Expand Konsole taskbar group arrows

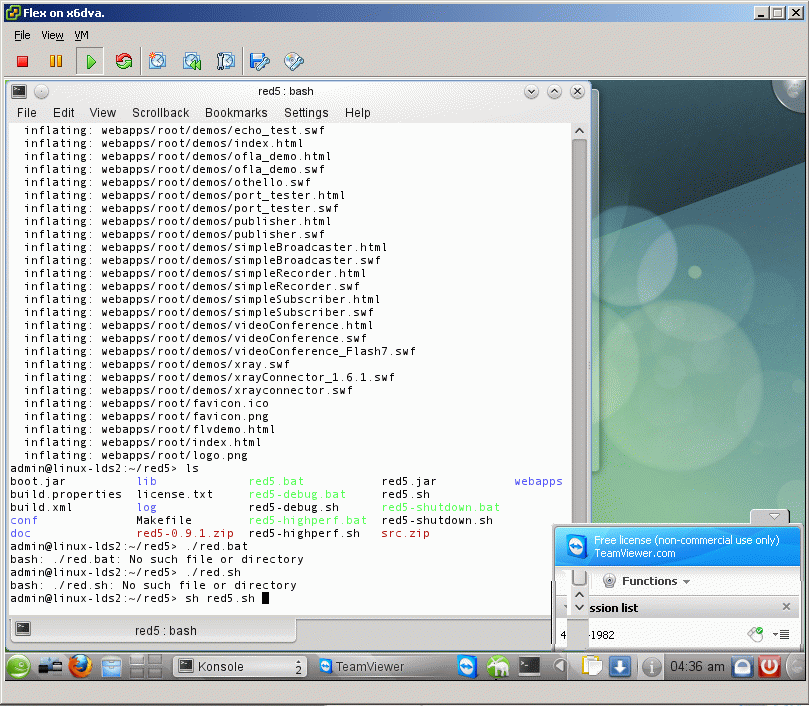click(x=298, y=666)
